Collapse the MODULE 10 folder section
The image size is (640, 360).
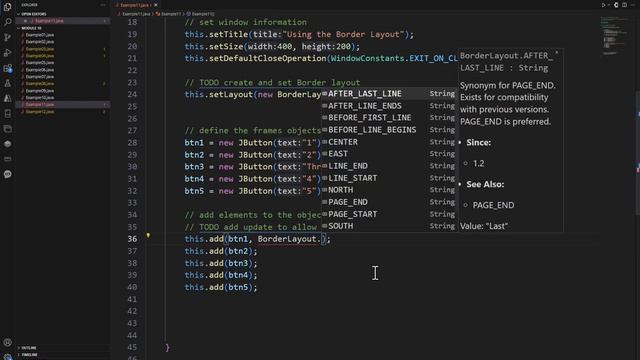[62, 28]
